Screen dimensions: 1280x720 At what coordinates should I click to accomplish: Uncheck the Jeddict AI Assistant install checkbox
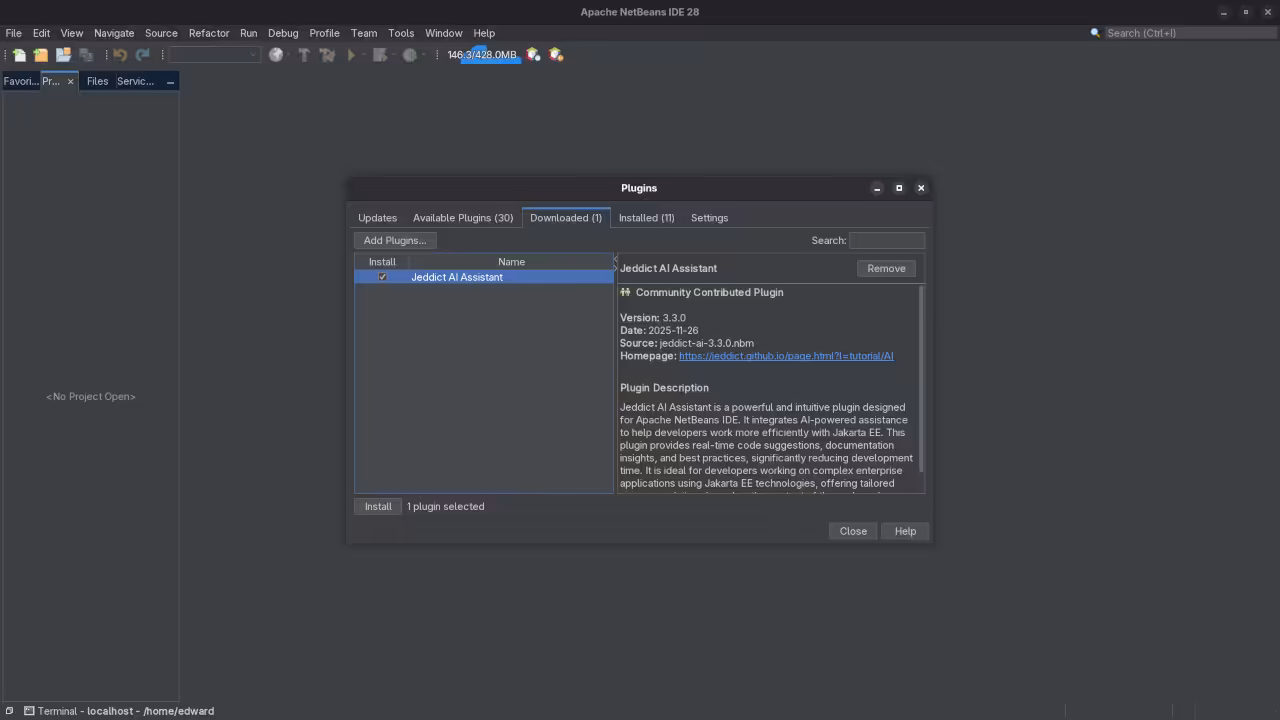(382, 277)
